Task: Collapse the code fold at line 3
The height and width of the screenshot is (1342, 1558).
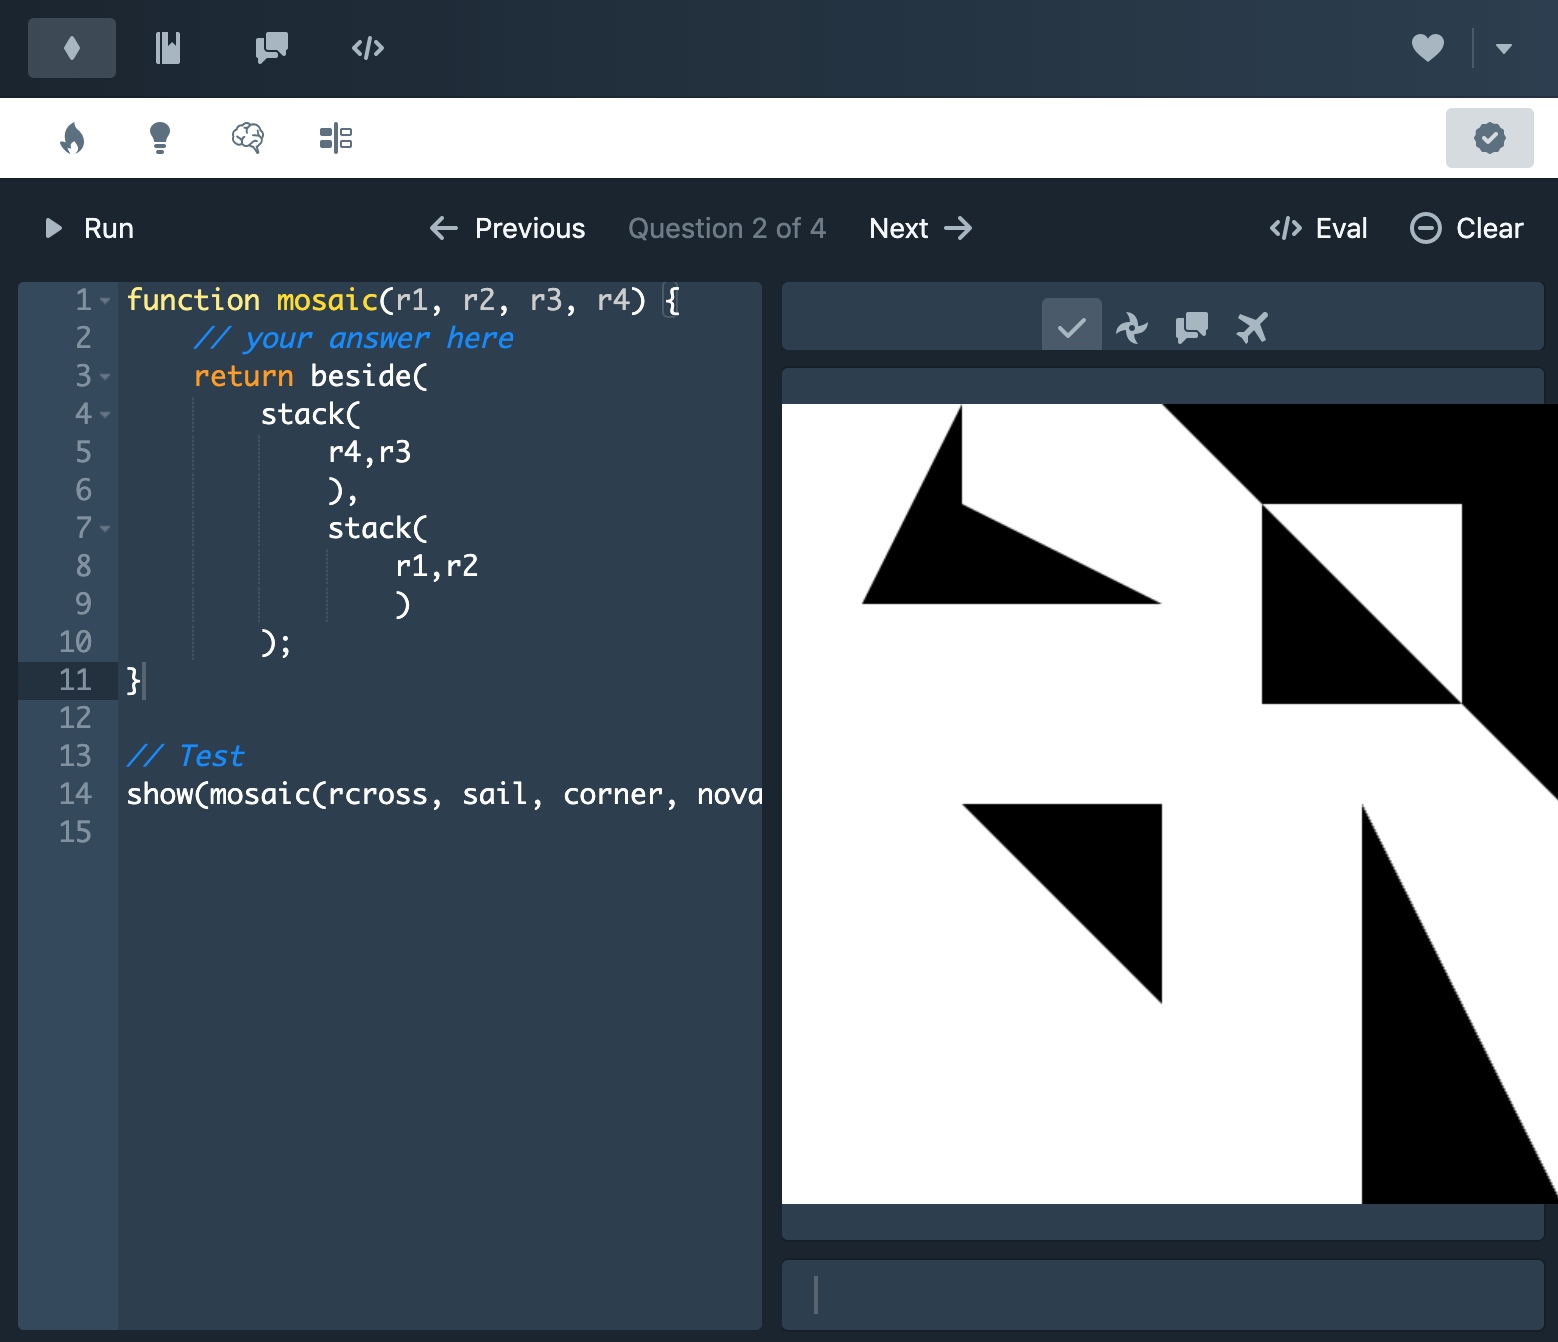Action: [x=105, y=377]
